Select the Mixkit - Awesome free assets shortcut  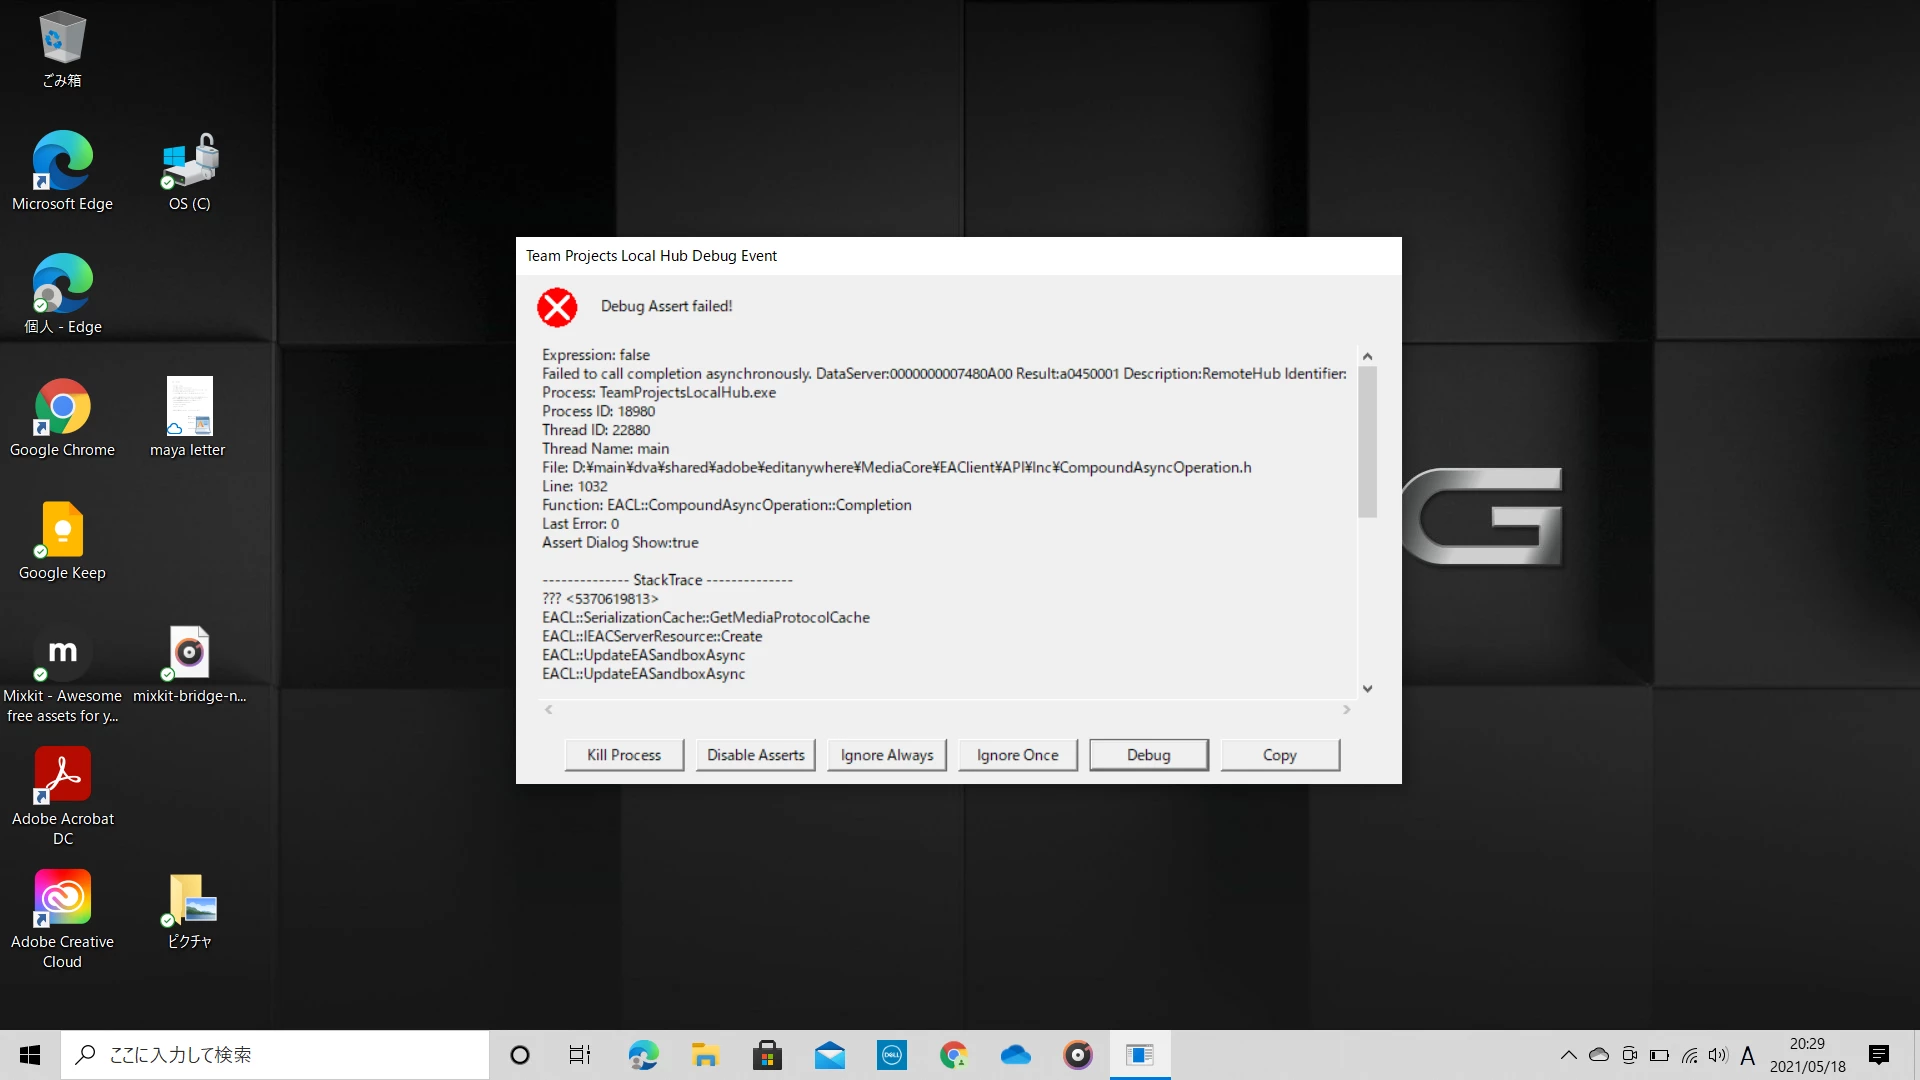point(62,672)
